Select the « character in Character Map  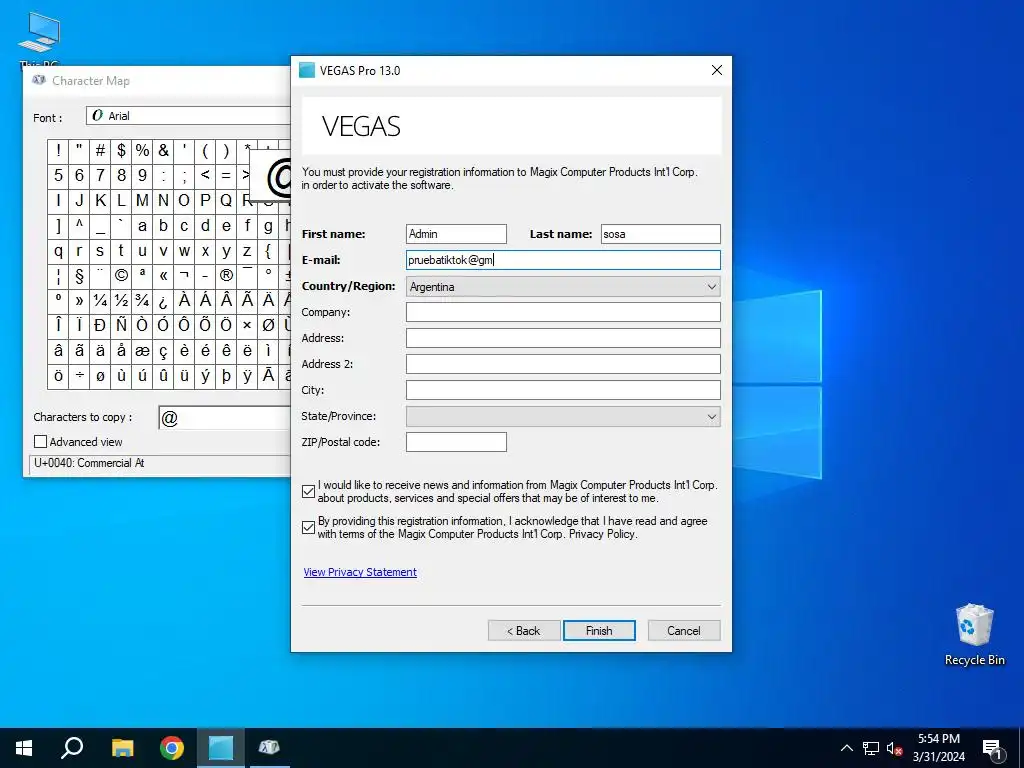[163, 276]
